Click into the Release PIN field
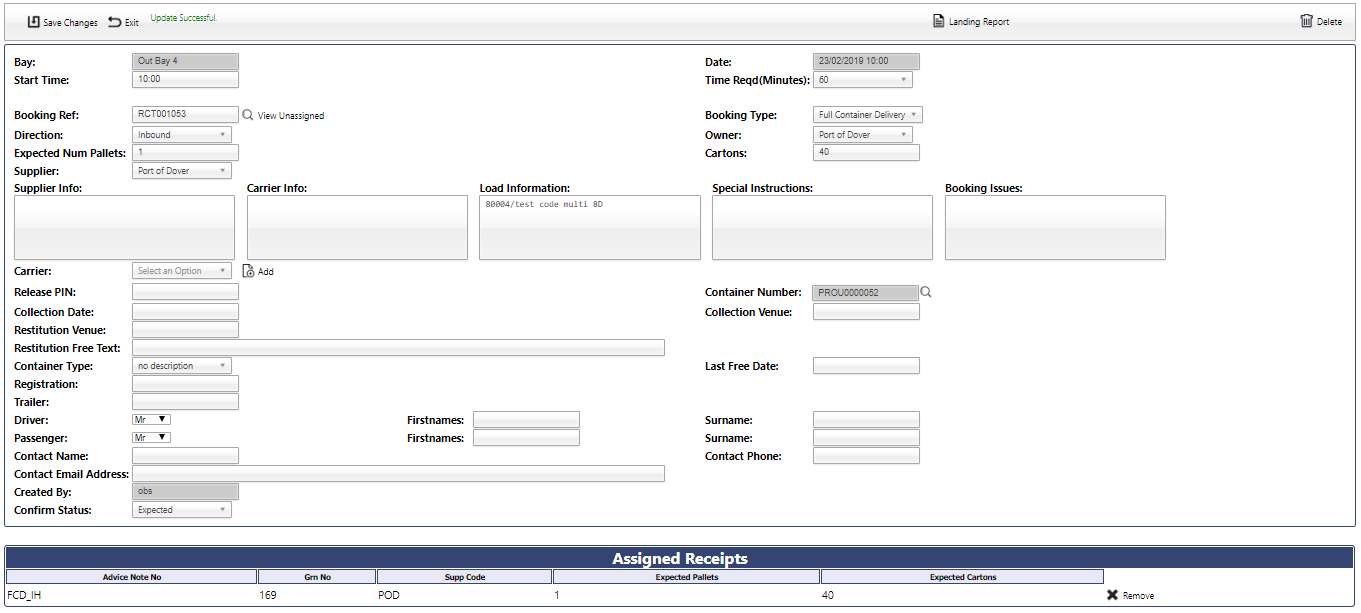 (185, 292)
